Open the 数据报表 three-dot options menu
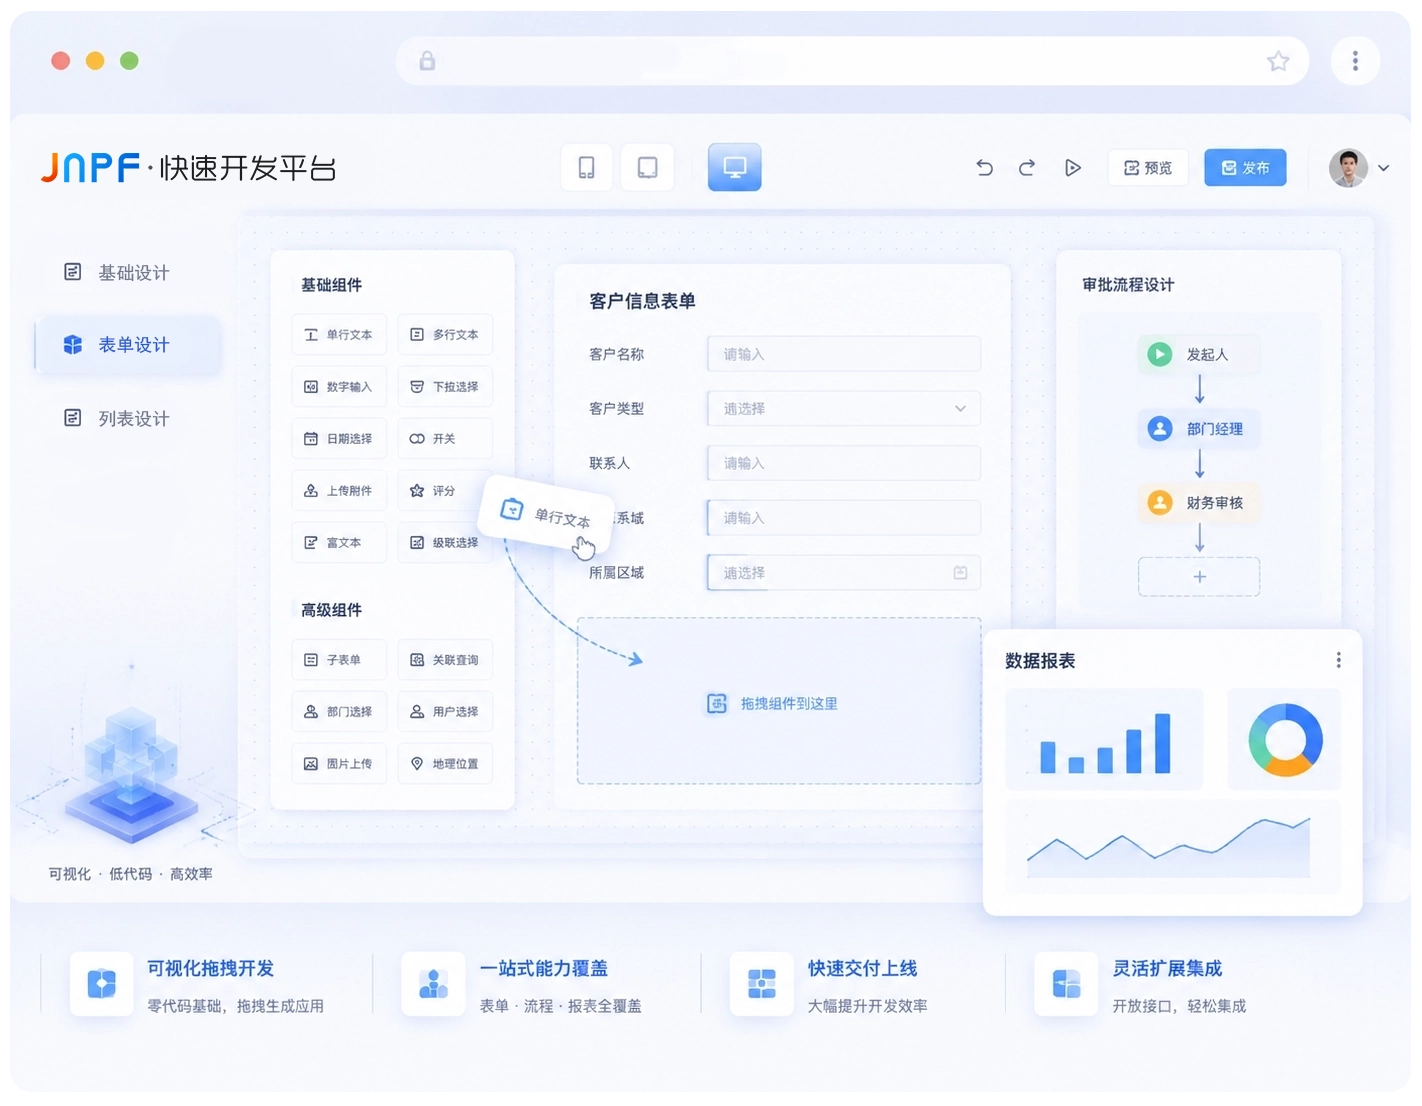This screenshot has height=1106, width=1422. [x=1338, y=660]
